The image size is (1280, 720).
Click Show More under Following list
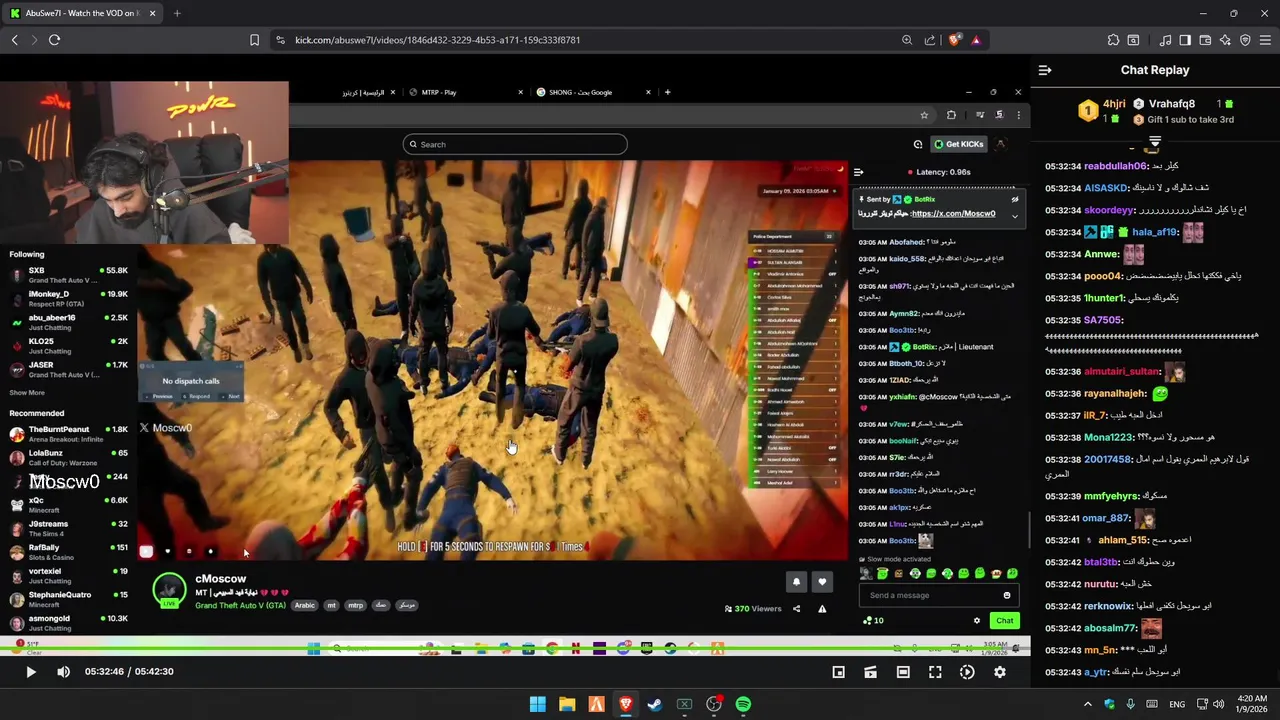(27, 393)
